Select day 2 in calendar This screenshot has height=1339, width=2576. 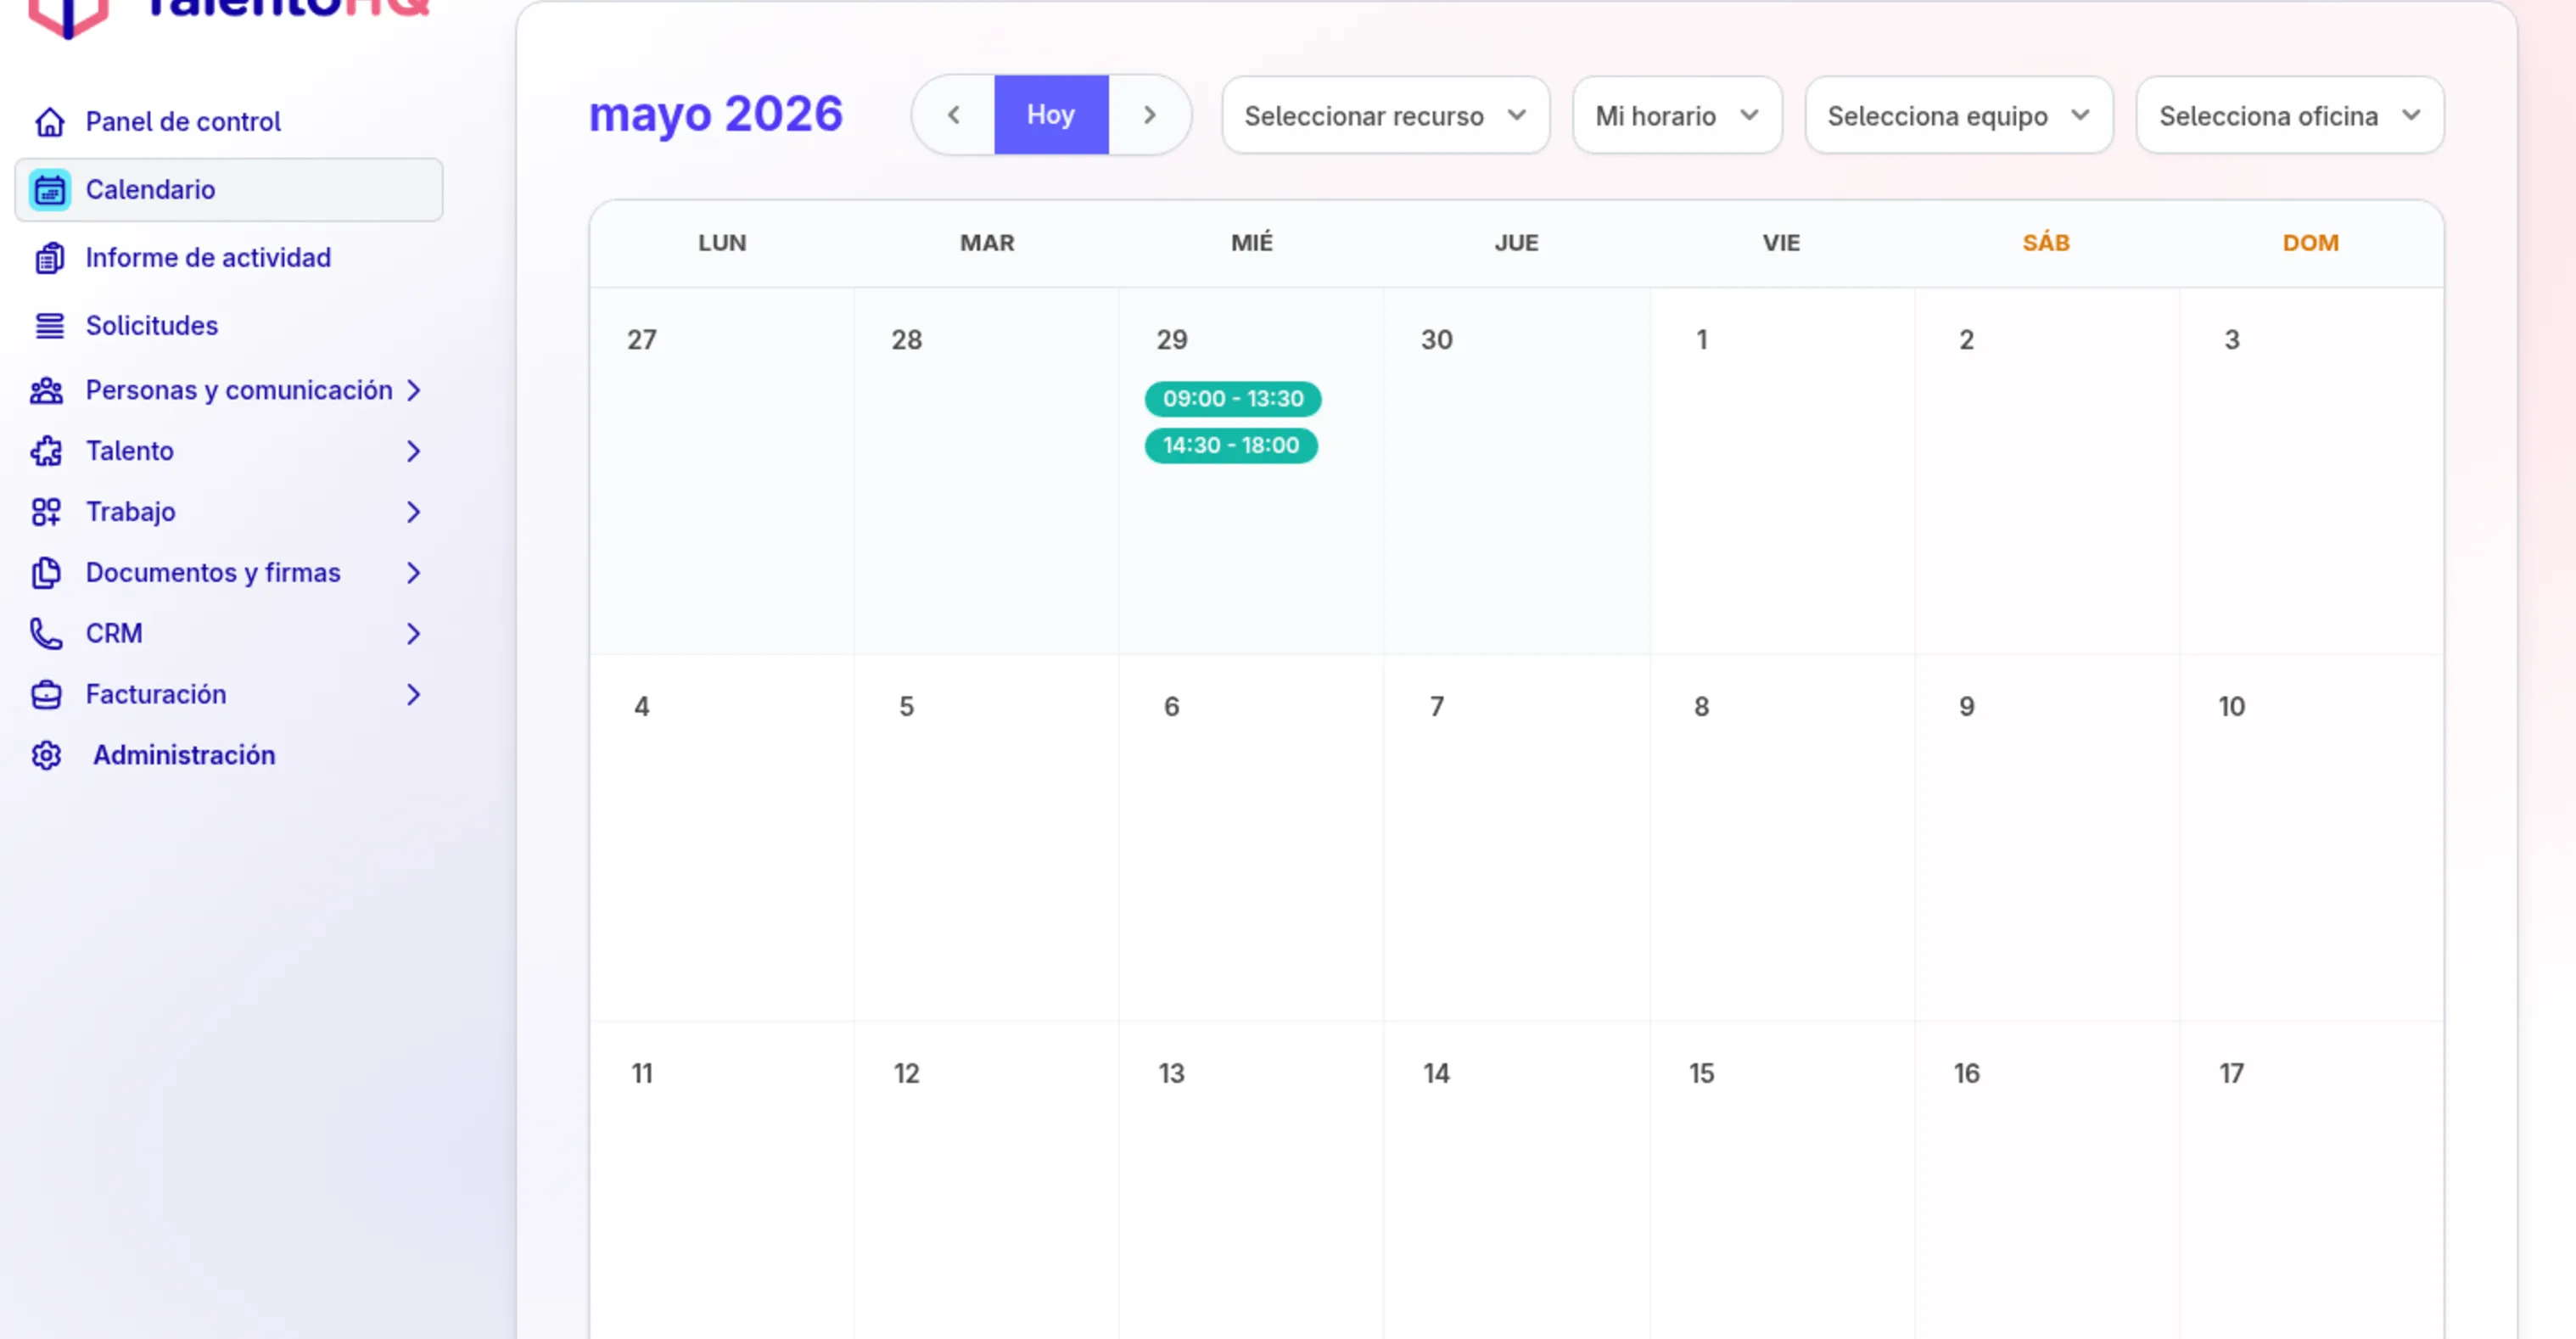1967,340
